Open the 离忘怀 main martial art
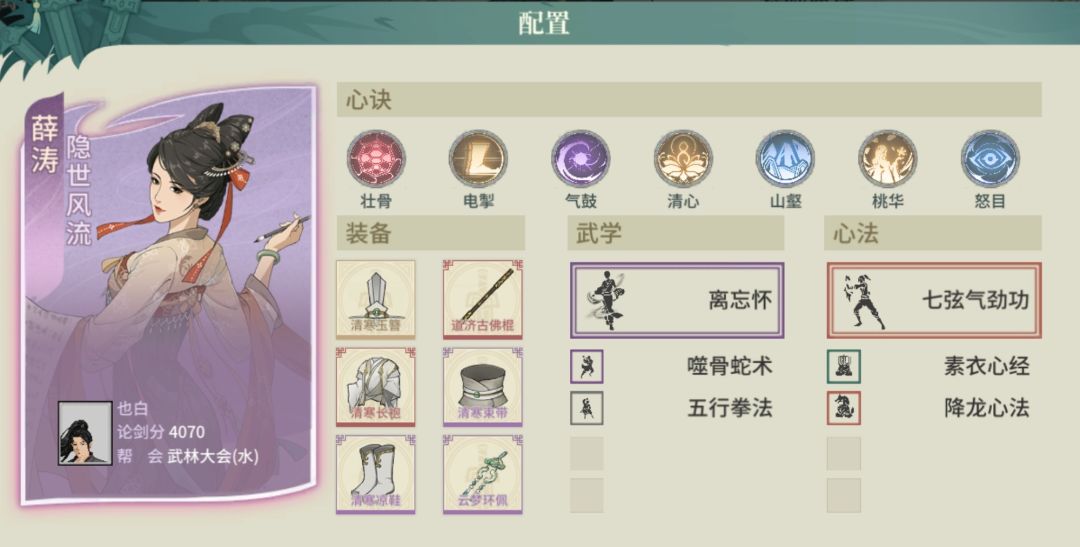The image size is (1080, 547). point(677,300)
